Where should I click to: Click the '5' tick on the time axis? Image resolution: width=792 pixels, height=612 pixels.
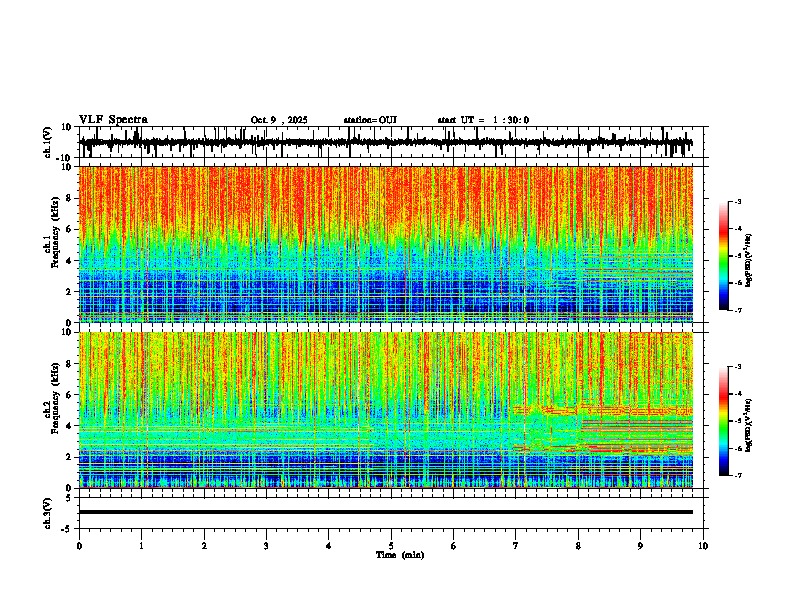pos(391,546)
